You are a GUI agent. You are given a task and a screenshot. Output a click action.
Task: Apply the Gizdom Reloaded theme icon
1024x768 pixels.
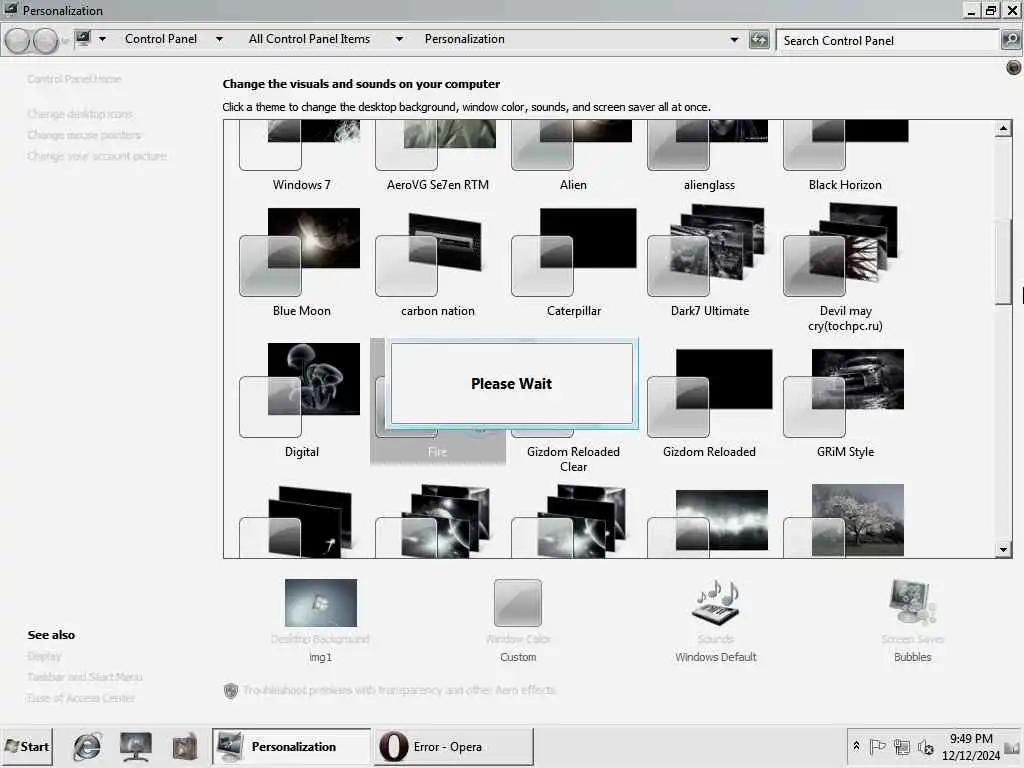tap(710, 393)
